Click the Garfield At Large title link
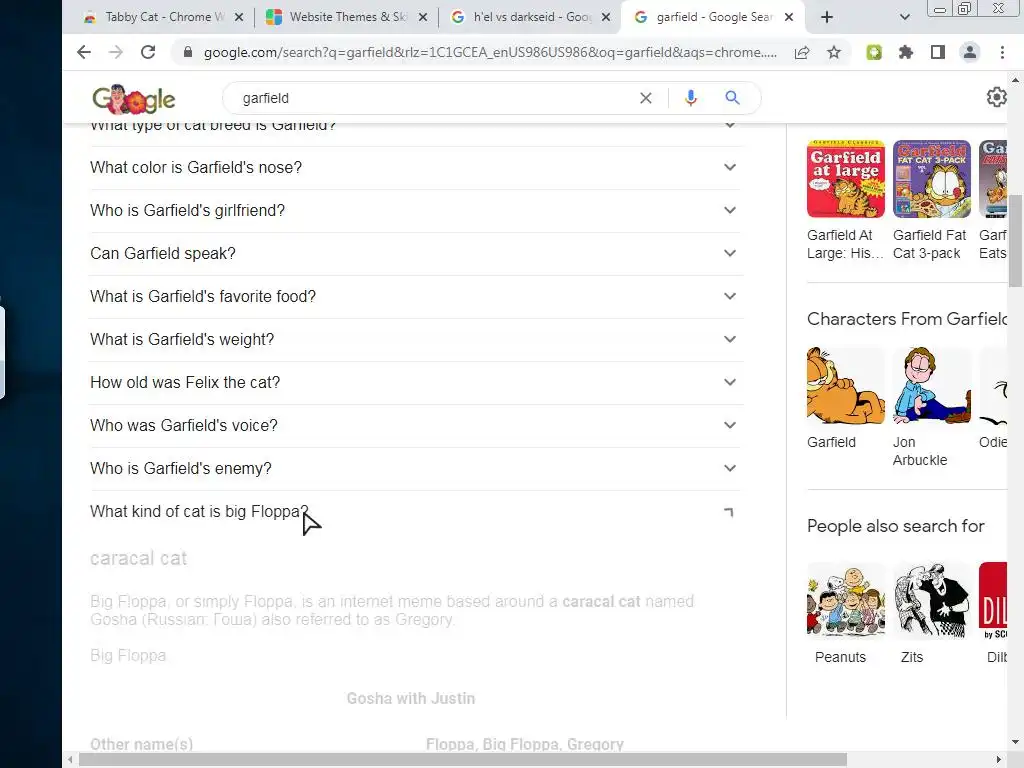The image size is (1024, 768). coord(844,244)
